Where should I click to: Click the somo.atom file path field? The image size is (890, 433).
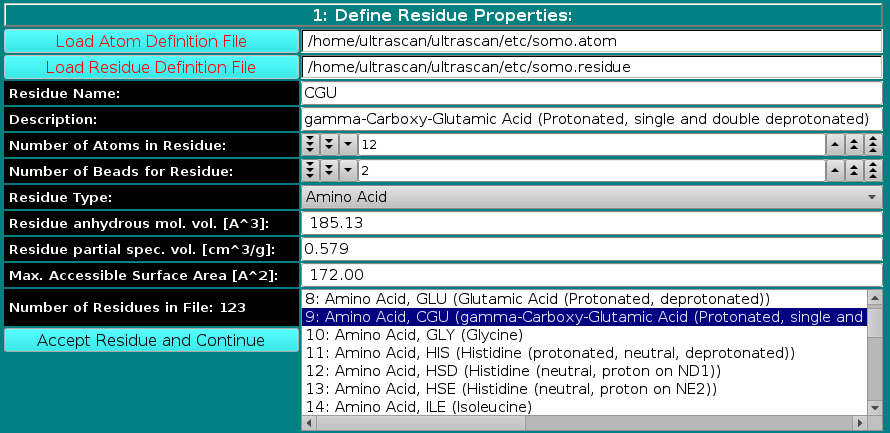592,41
